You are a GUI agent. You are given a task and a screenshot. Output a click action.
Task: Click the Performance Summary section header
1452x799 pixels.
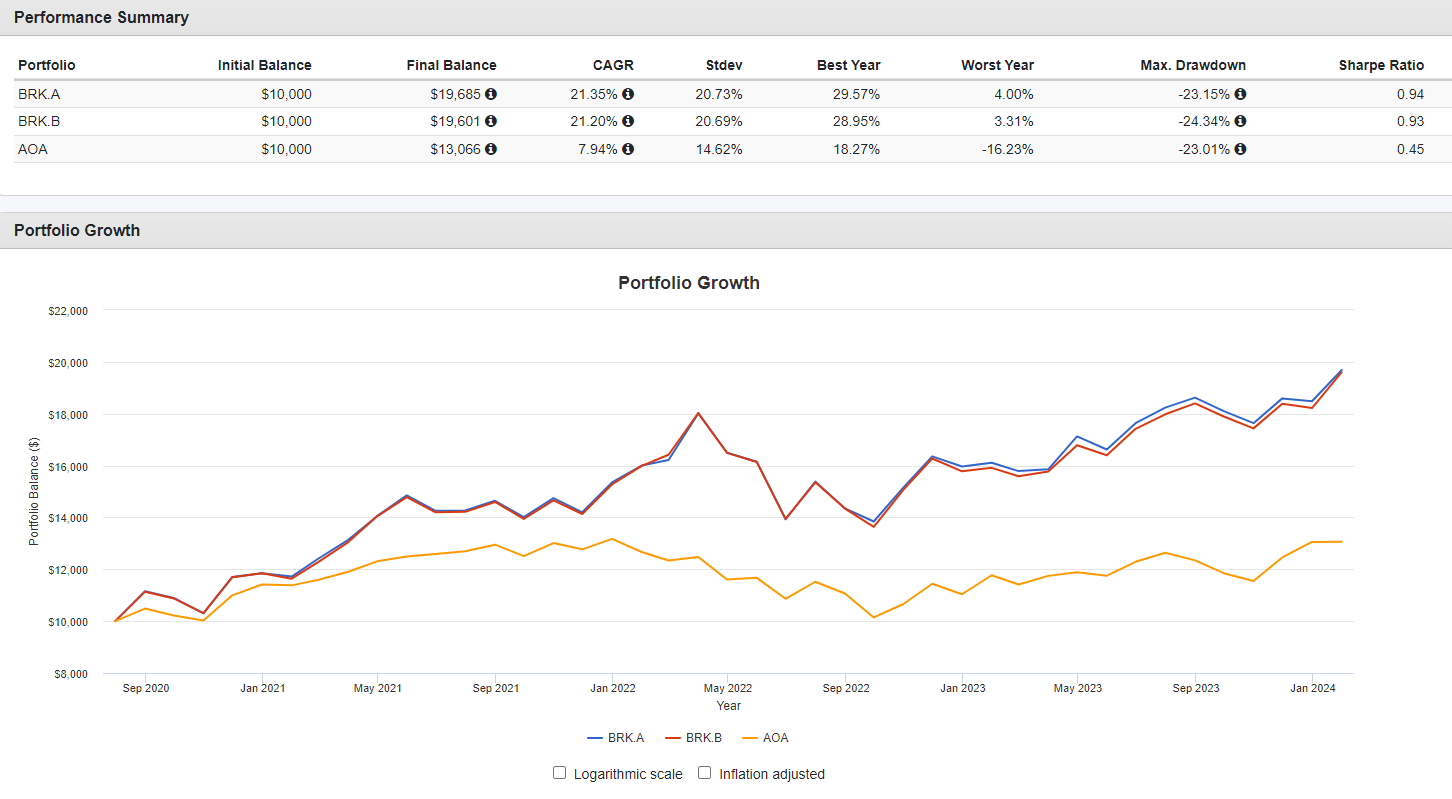click(101, 17)
